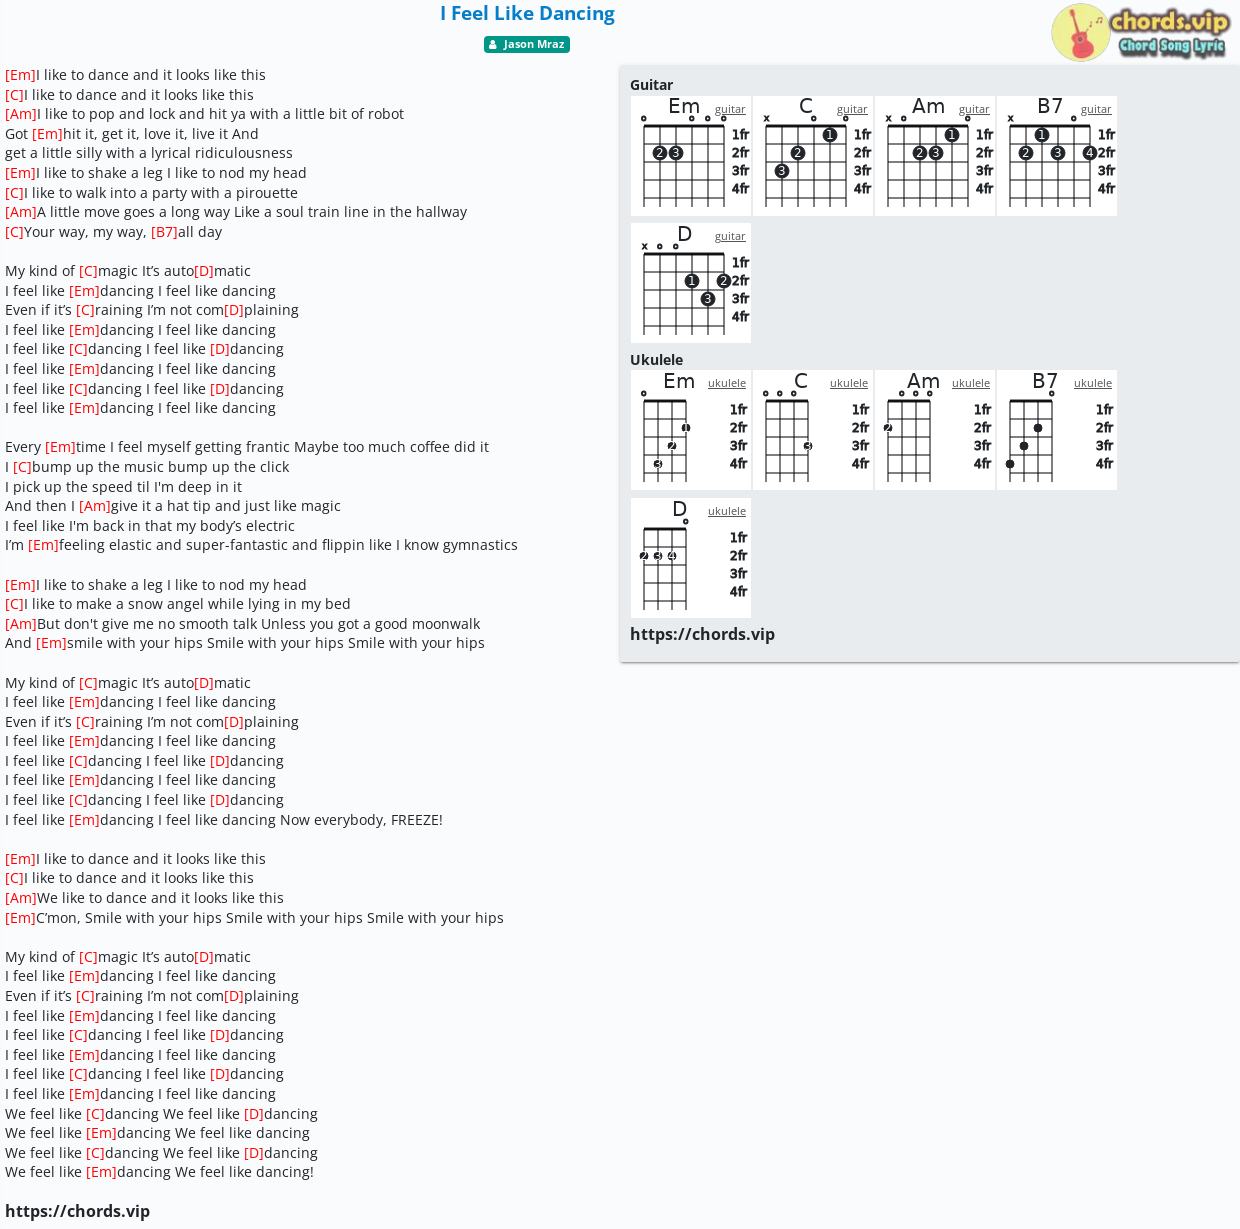Image resolution: width=1240 pixels, height=1229 pixels.
Task: Click the ukulele C chord diagram
Action: point(813,430)
